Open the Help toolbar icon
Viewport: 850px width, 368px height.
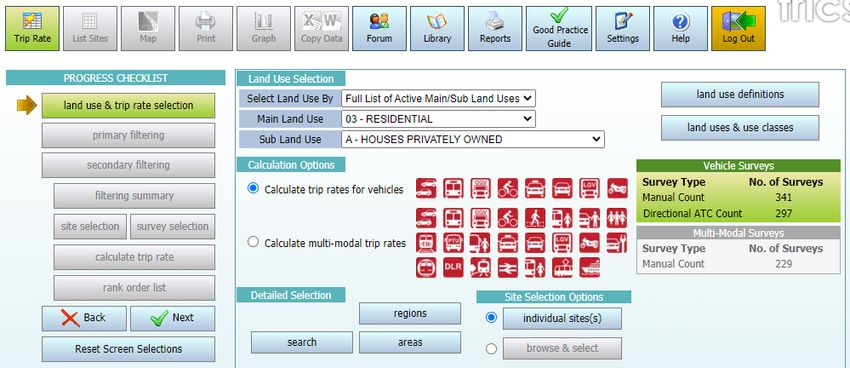(x=680, y=29)
